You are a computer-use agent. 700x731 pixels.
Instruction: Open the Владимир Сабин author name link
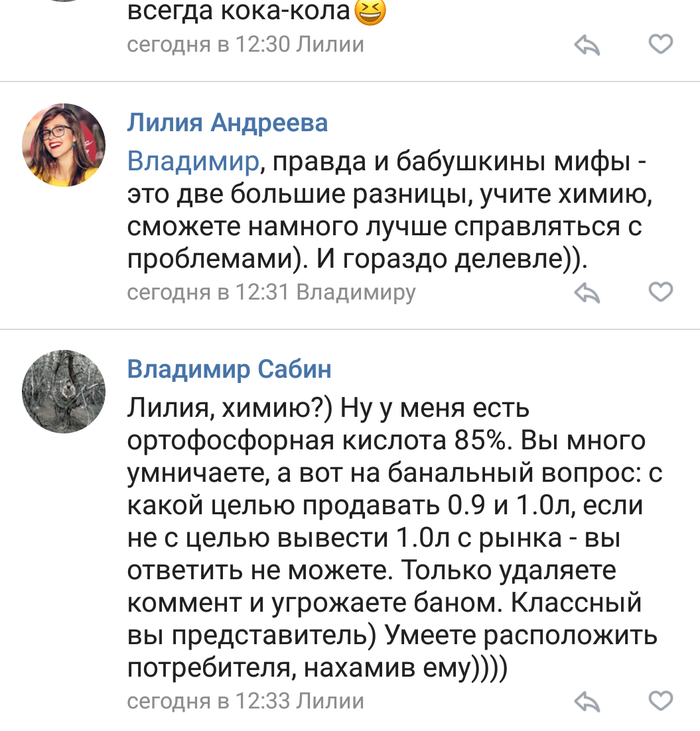tap(228, 370)
